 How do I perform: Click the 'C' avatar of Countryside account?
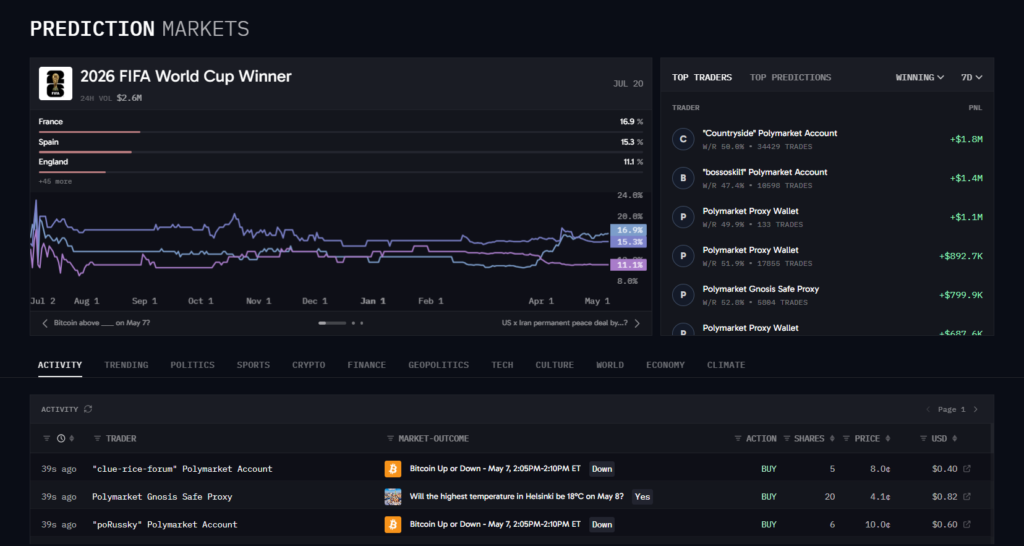click(683, 139)
